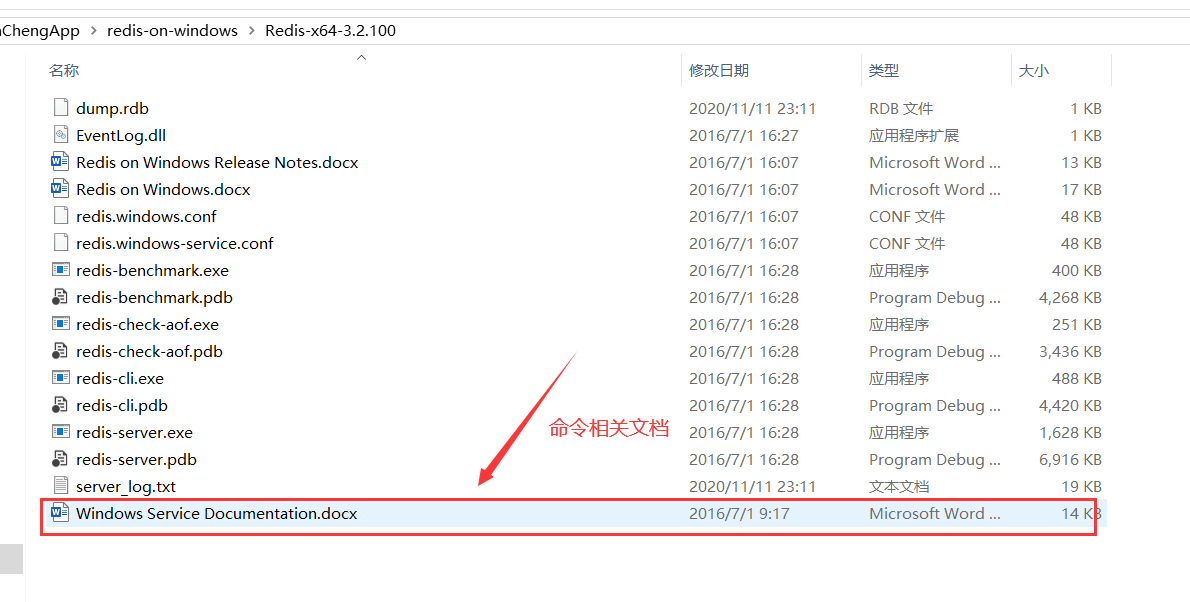Click the 19 KB size of server_log.txt
Viewport: 1190px width, 602px height.
tap(1081, 487)
